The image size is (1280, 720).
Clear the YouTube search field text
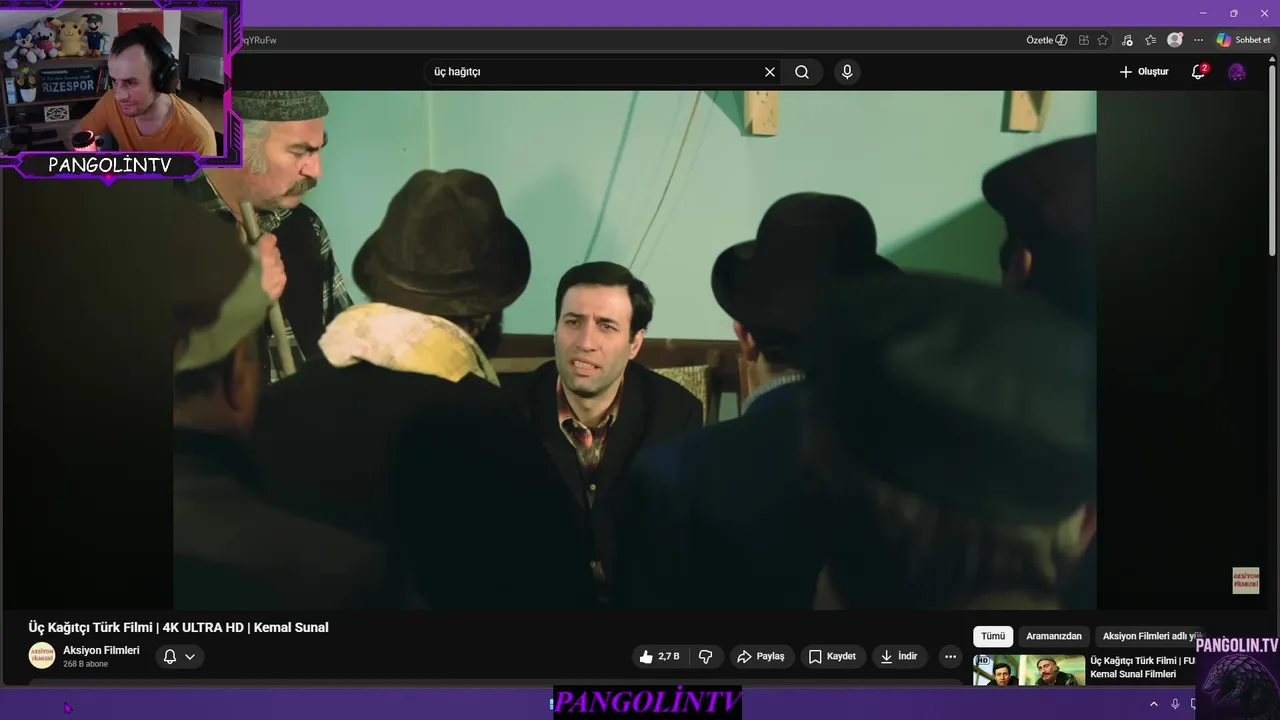[x=770, y=72]
